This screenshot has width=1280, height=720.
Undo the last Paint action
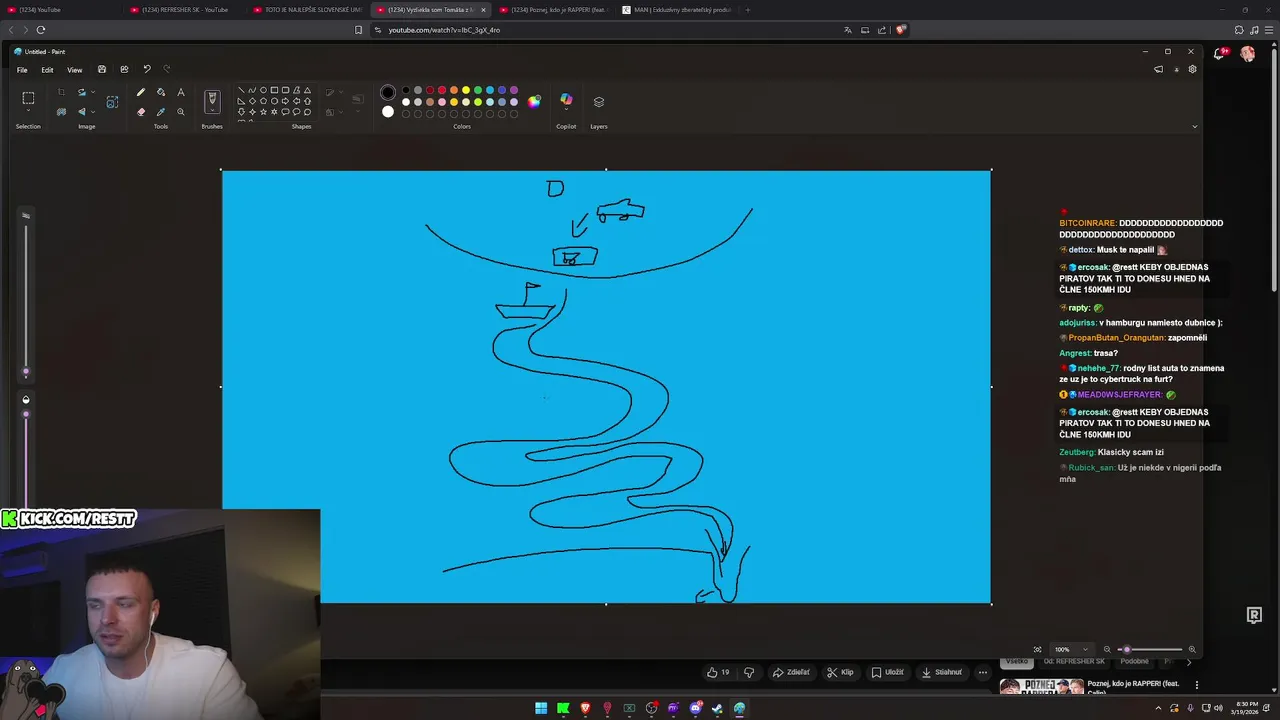(147, 70)
